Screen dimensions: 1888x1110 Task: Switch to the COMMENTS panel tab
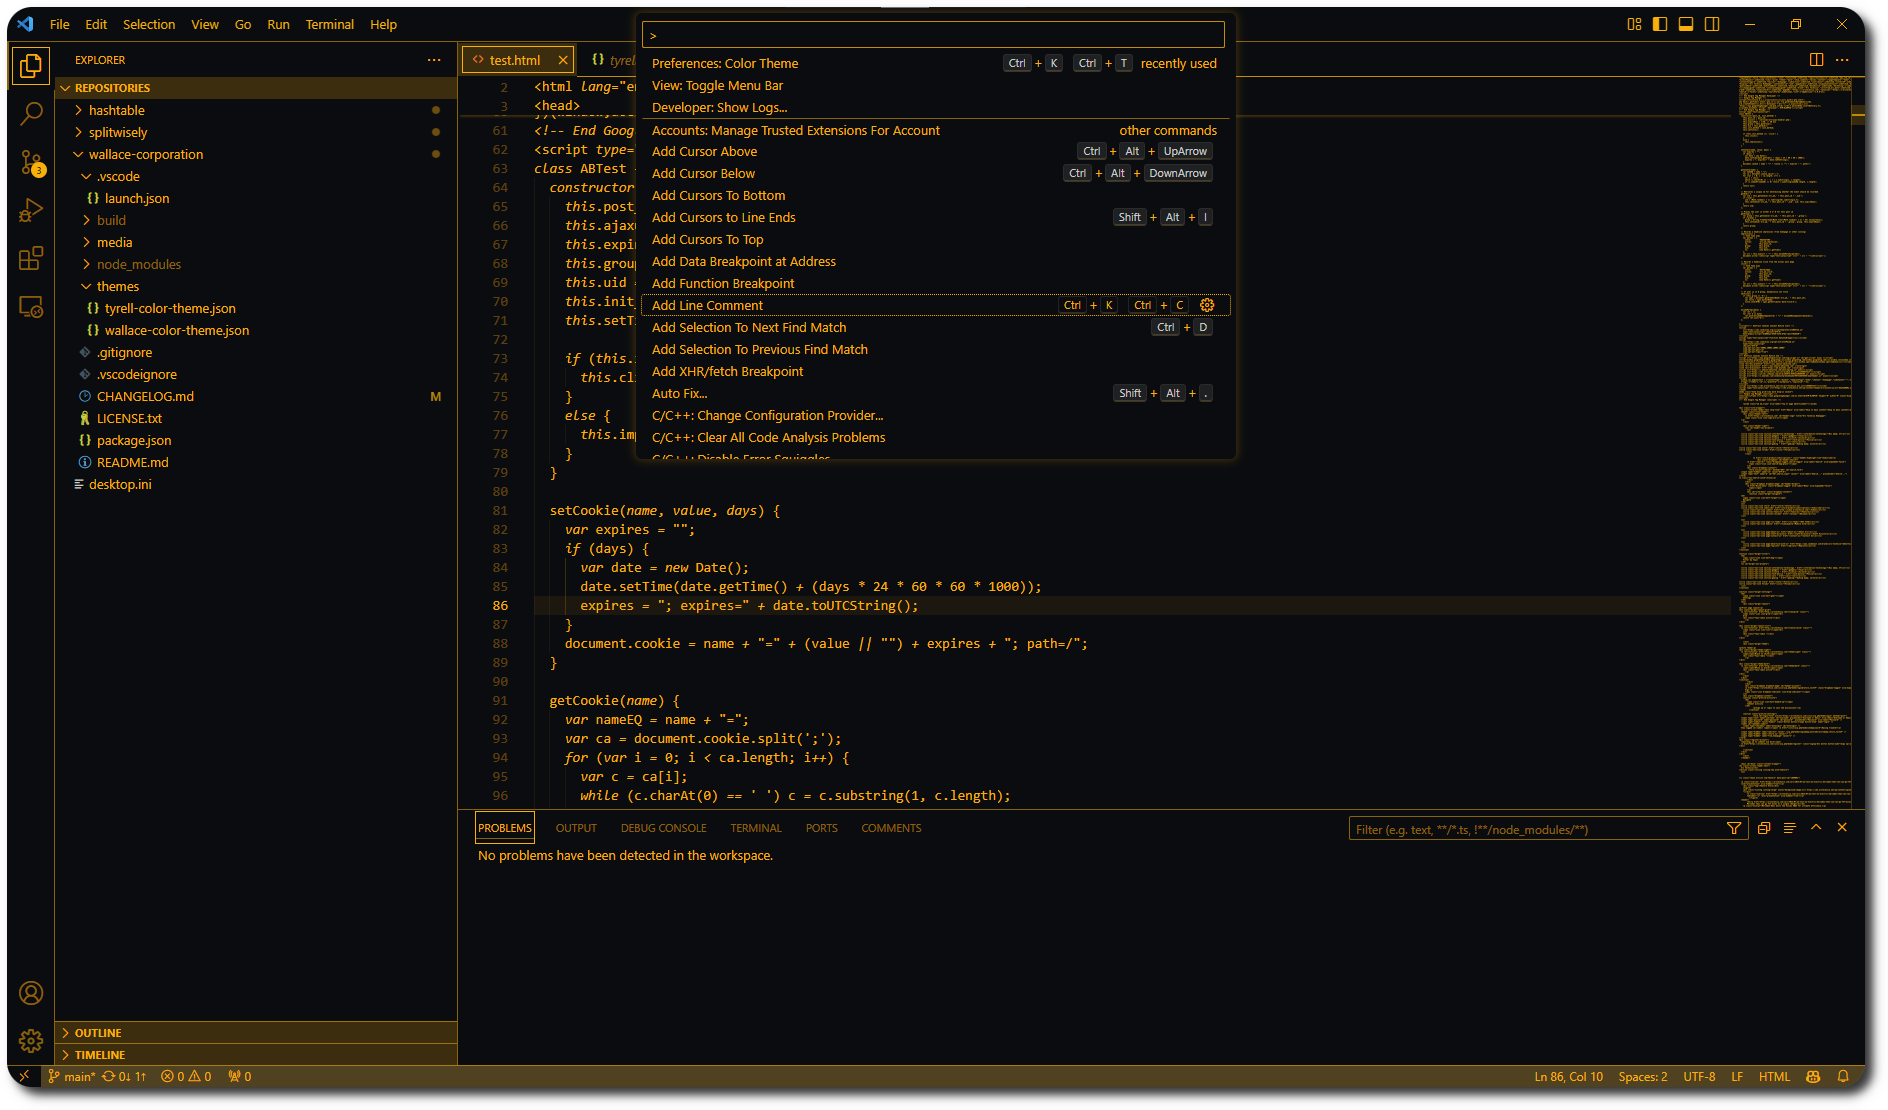pos(891,828)
